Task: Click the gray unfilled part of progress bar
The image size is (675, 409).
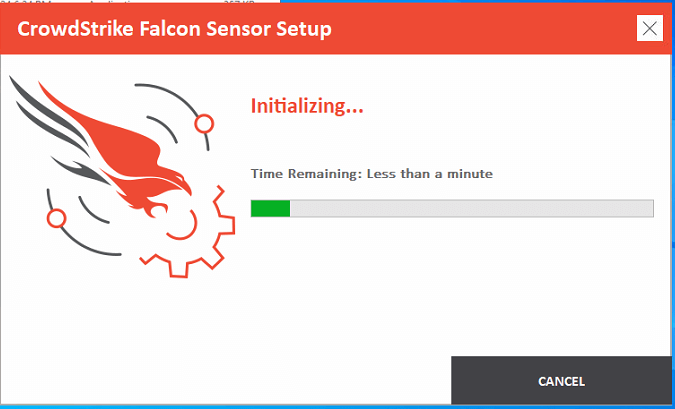Action: [471, 208]
